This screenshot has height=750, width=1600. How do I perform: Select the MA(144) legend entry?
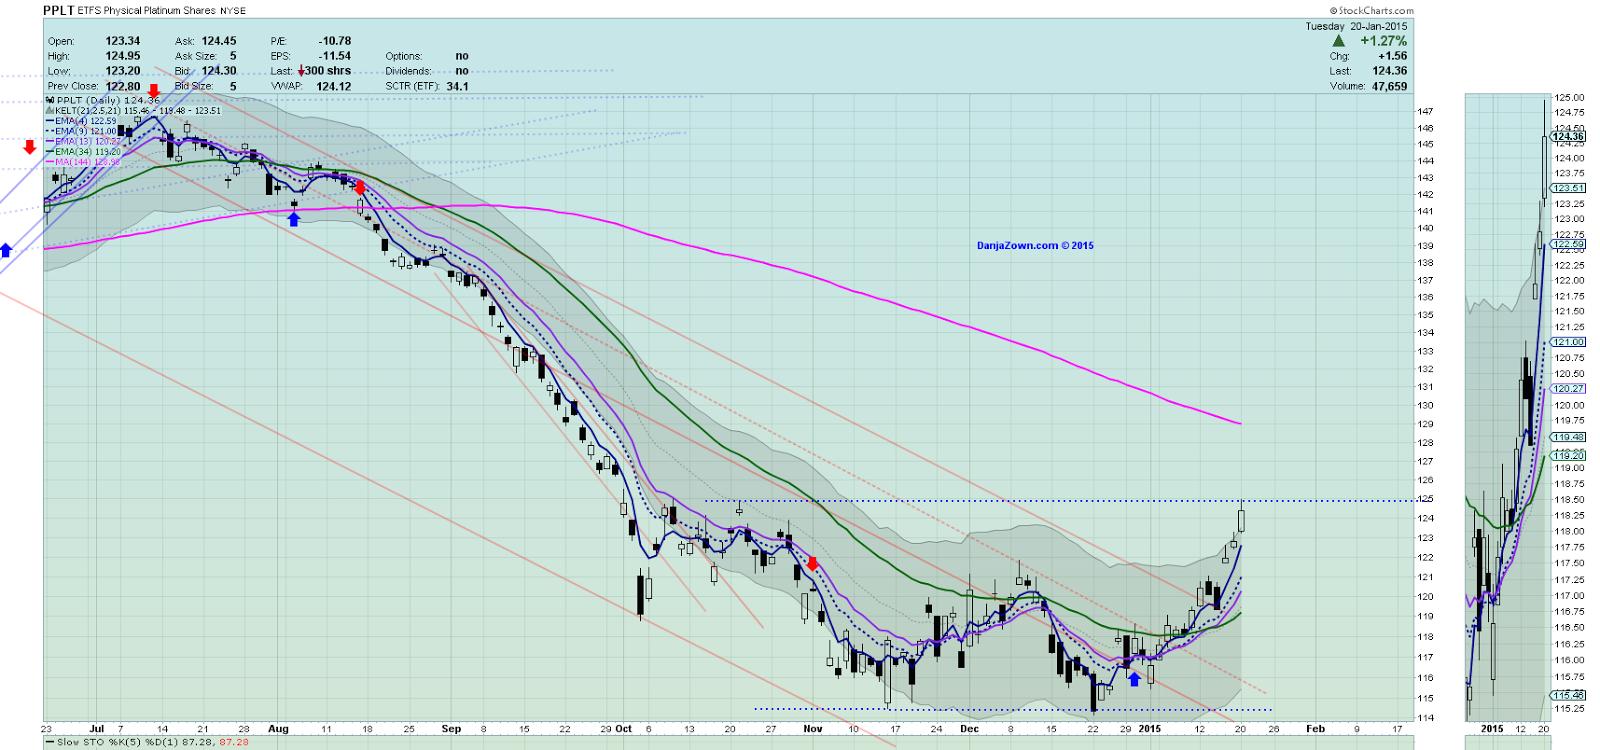[x=88, y=162]
